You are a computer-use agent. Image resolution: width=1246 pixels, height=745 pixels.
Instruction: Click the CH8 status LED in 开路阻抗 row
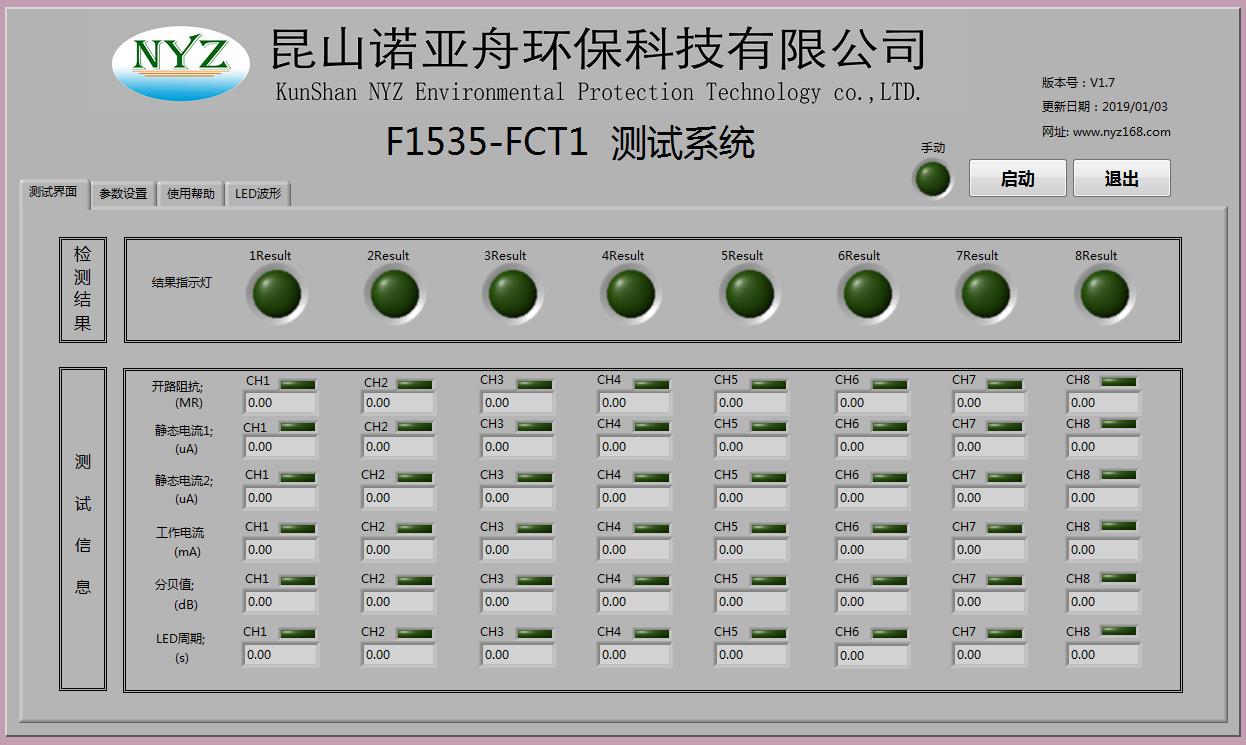1119,381
